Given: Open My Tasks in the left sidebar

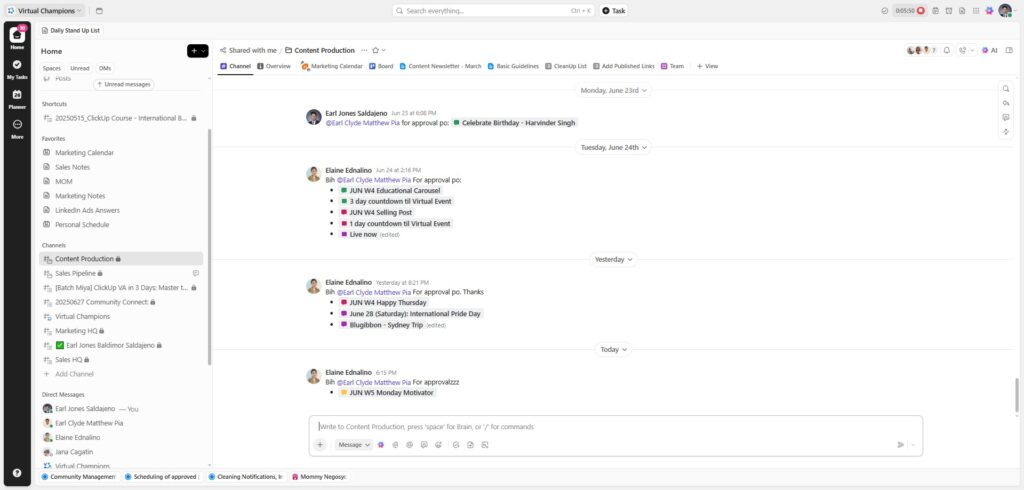Looking at the screenshot, I should [x=17, y=68].
